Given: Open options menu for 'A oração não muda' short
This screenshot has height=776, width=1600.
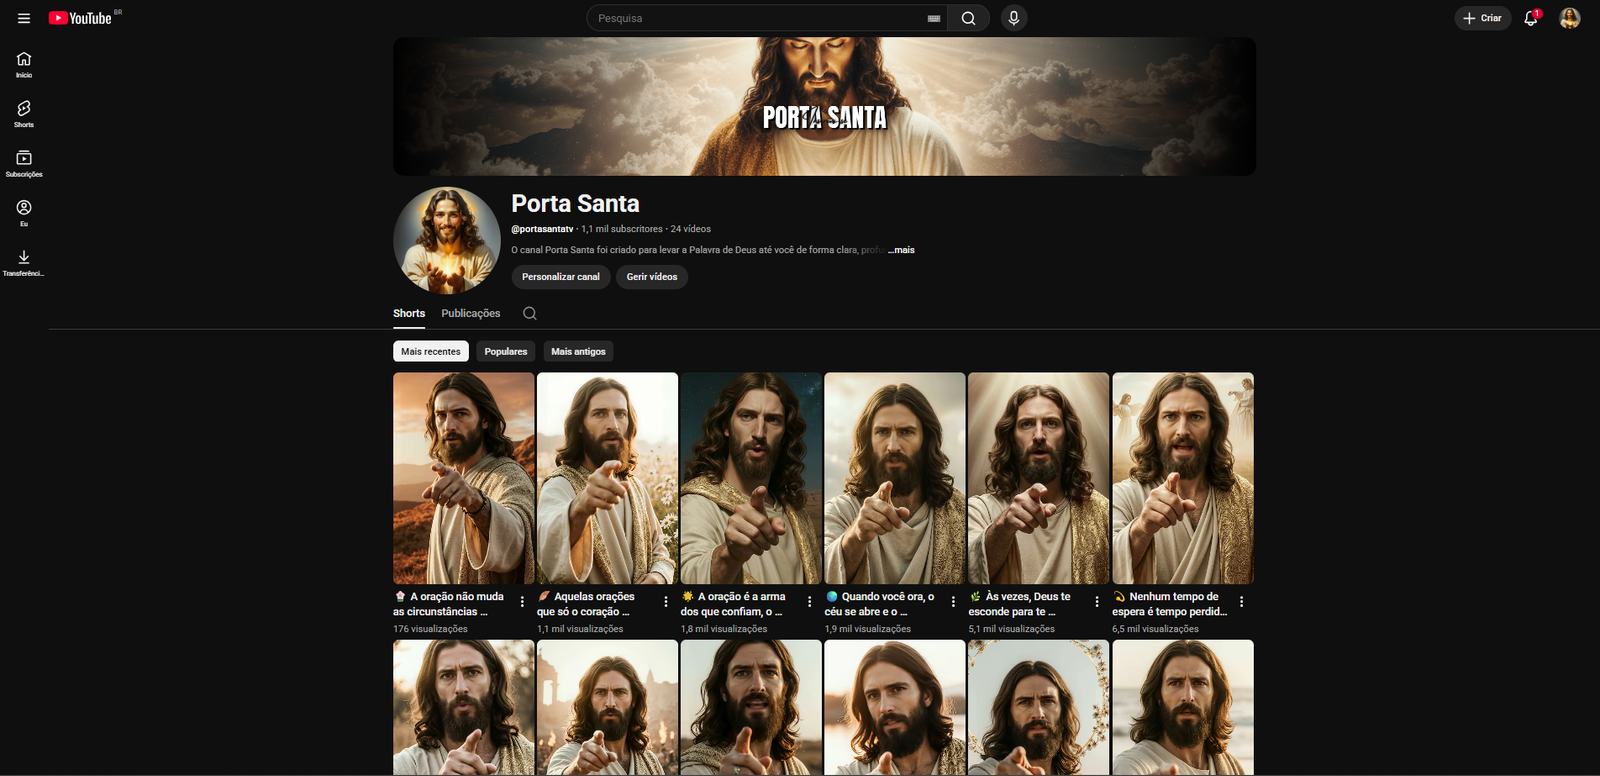Looking at the screenshot, I should pos(522,602).
